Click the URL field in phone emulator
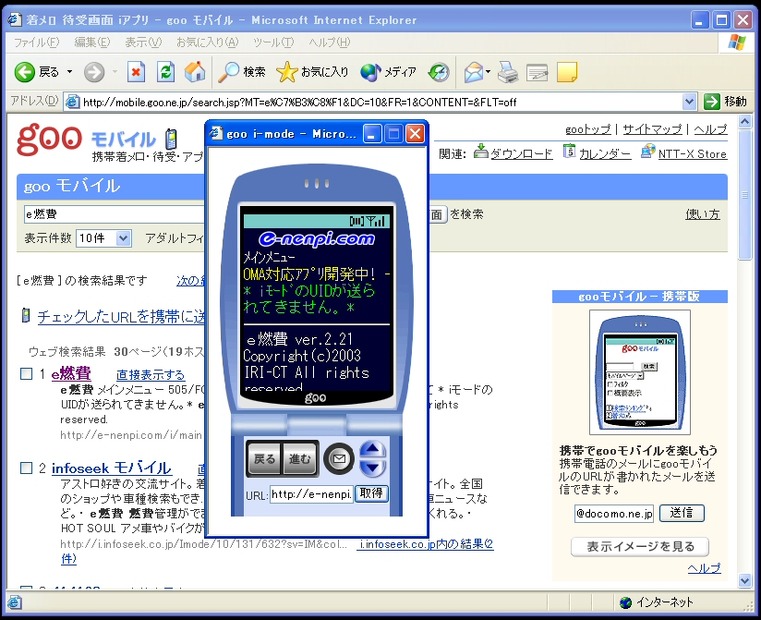 point(311,494)
